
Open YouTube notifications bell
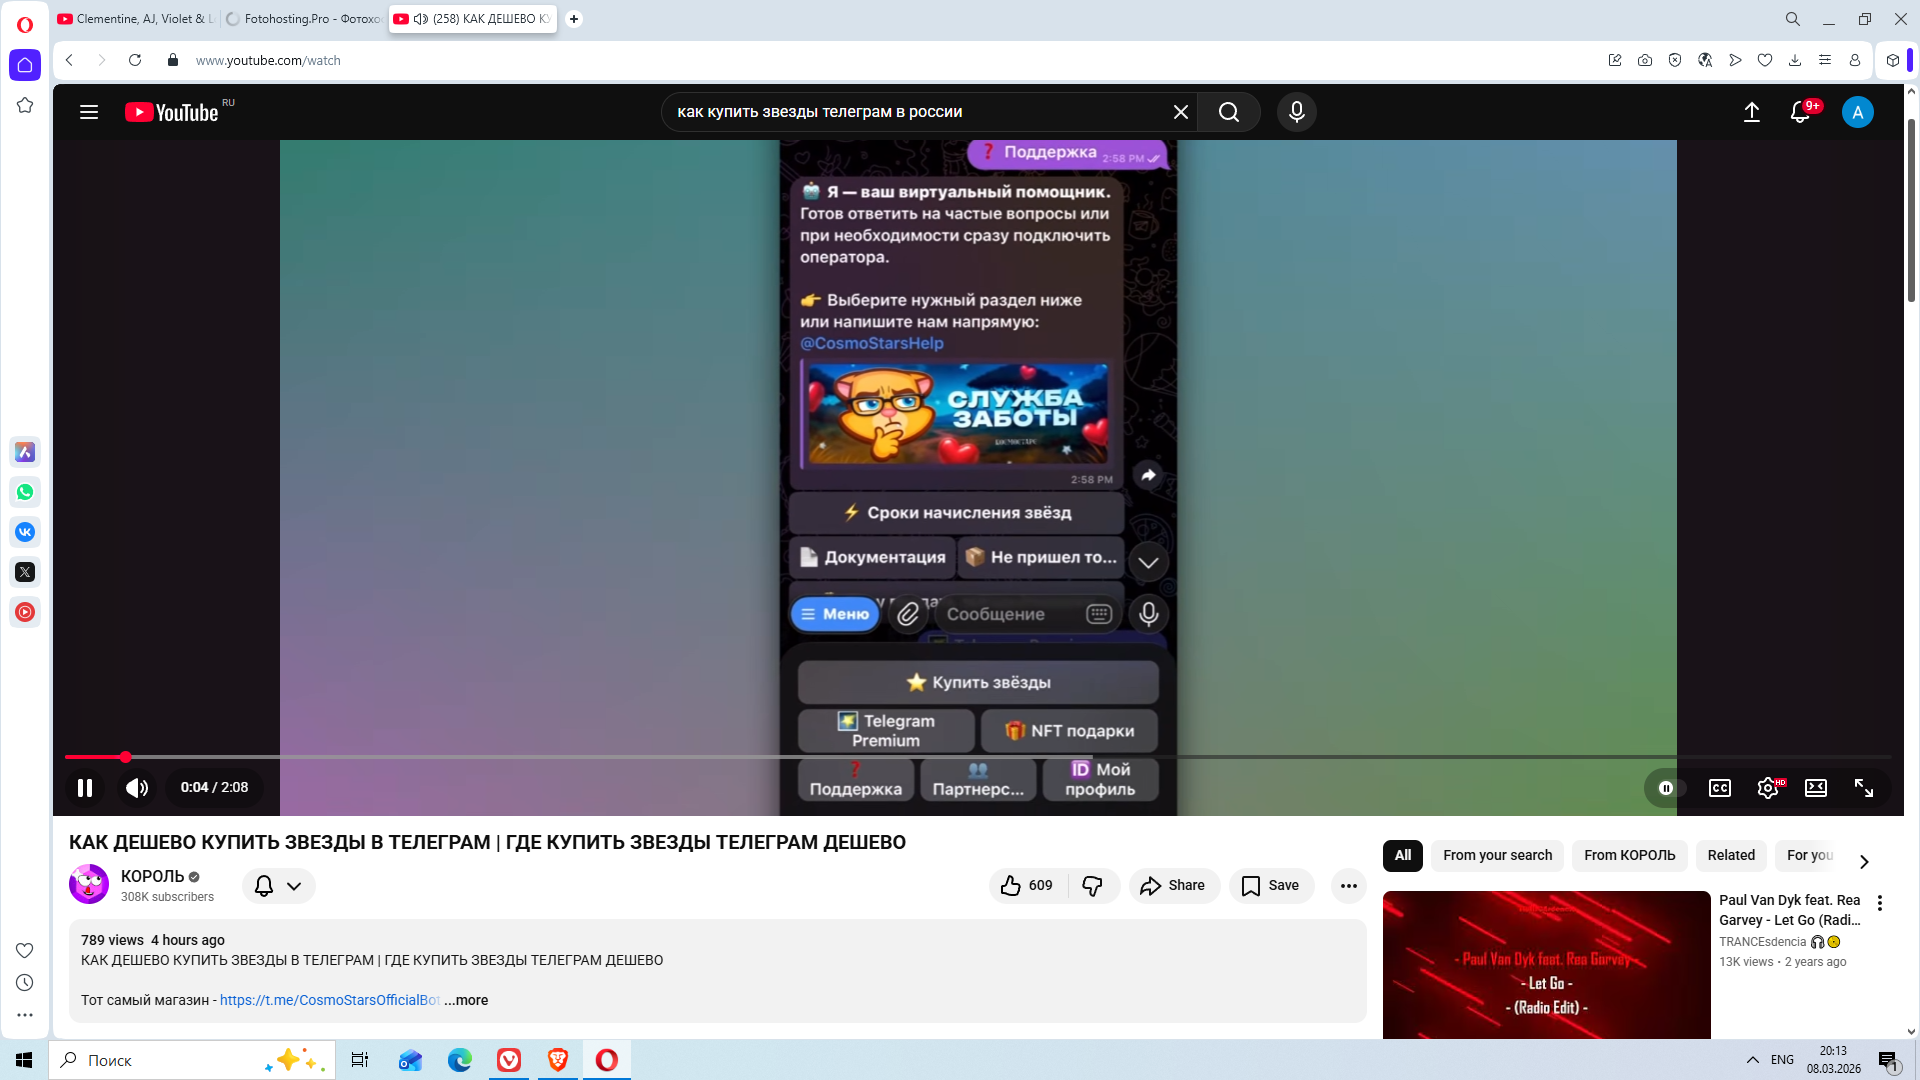(x=1800, y=112)
